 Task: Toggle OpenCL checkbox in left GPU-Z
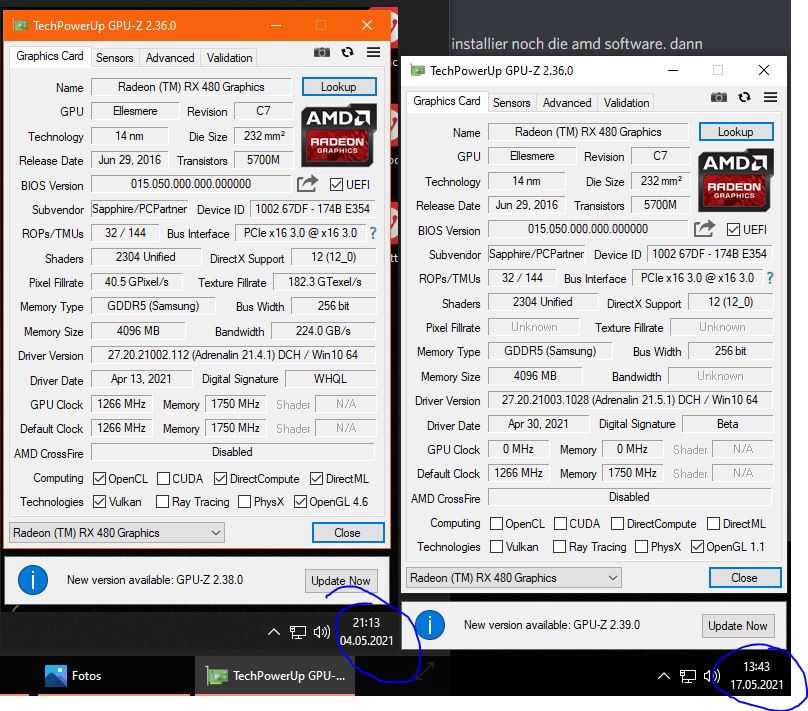pyautogui.click(x=99, y=479)
